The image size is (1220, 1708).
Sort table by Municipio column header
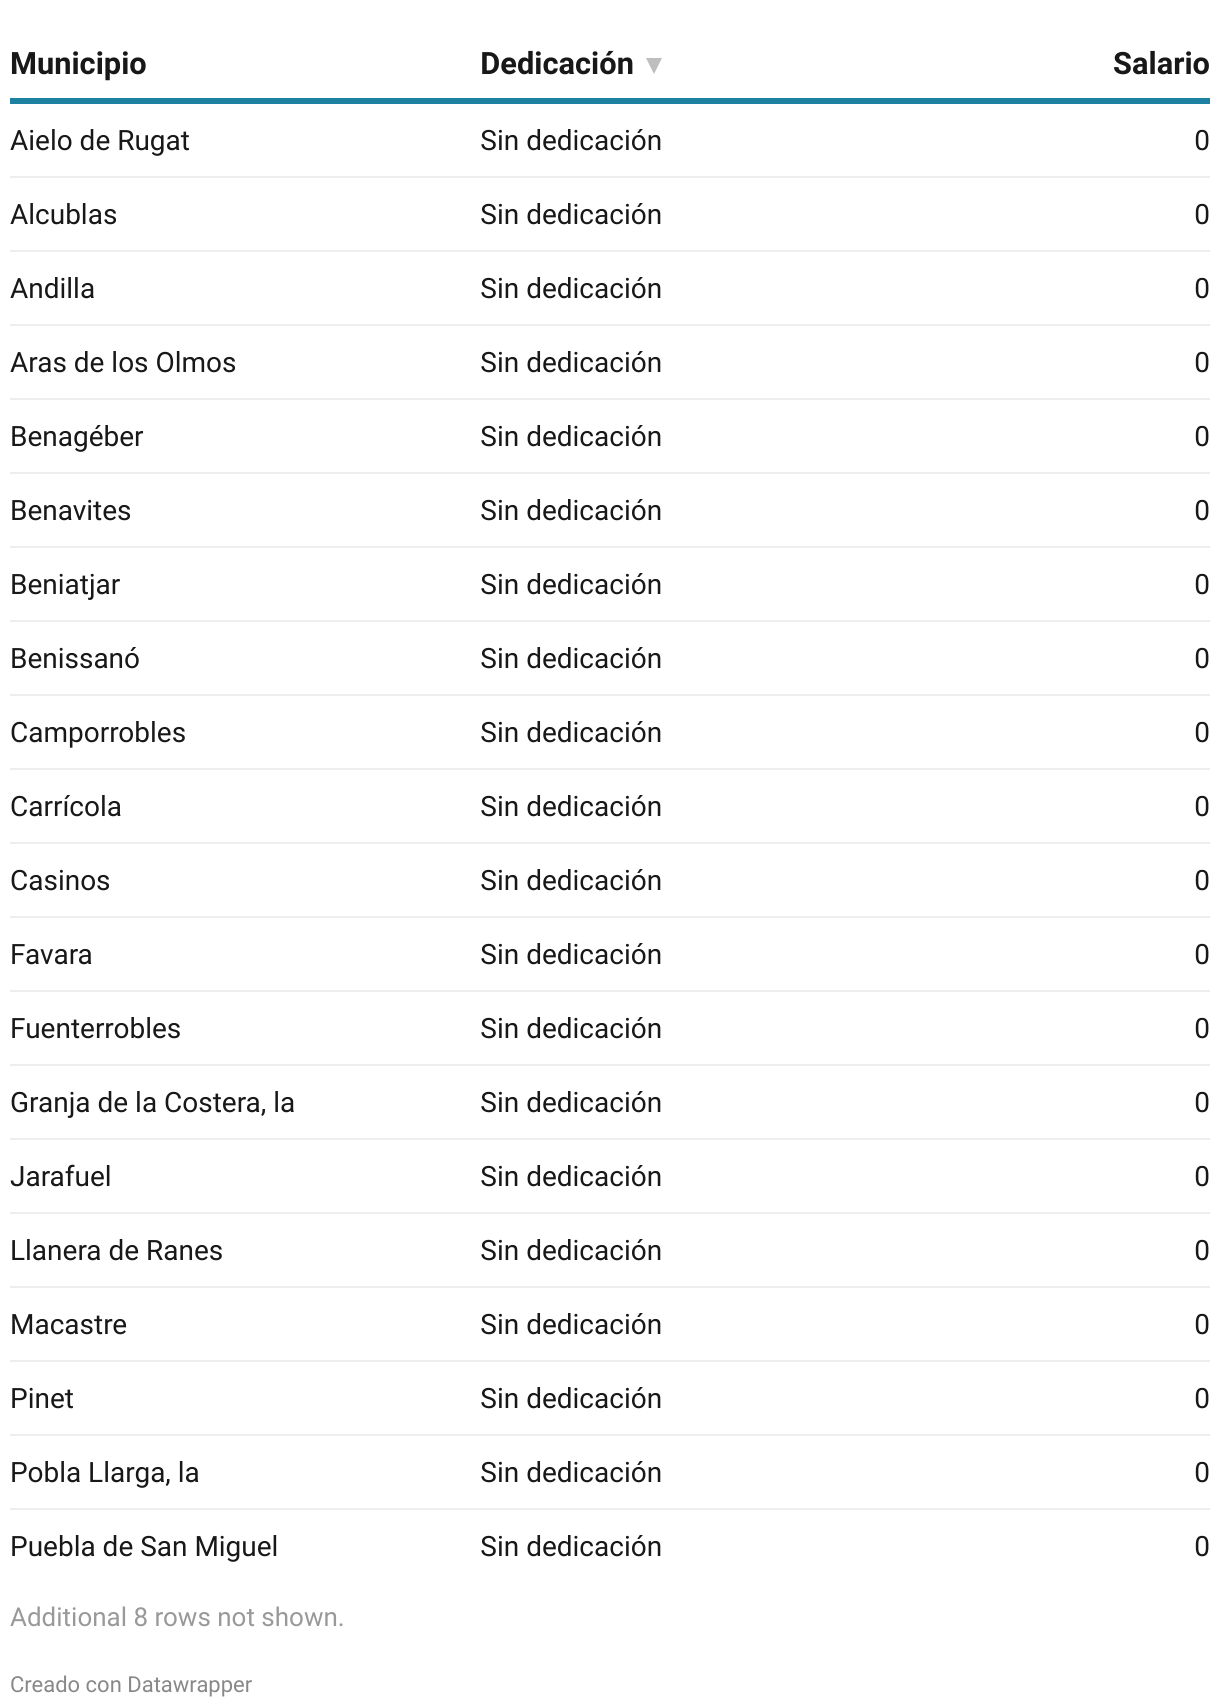tap(78, 64)
